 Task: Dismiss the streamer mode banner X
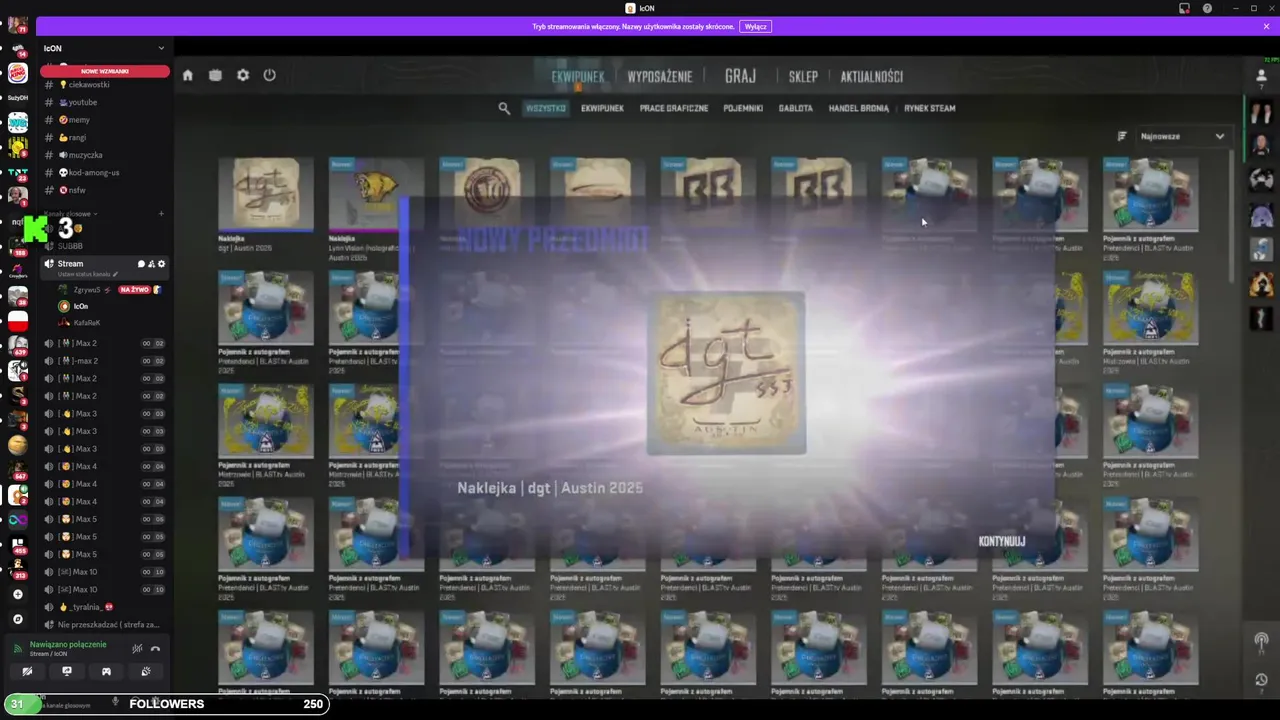pos(1267,27)
